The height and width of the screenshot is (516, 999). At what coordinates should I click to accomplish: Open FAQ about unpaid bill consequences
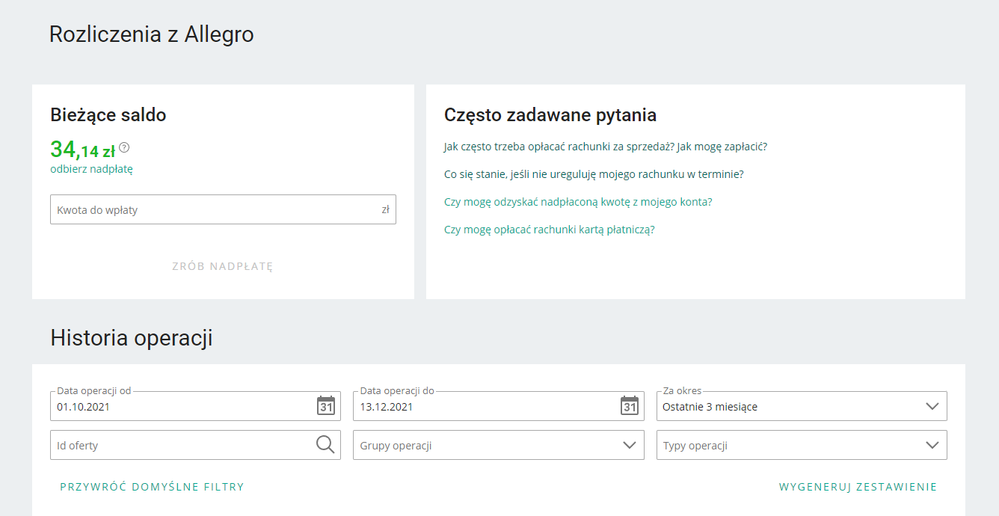[594, 174]
